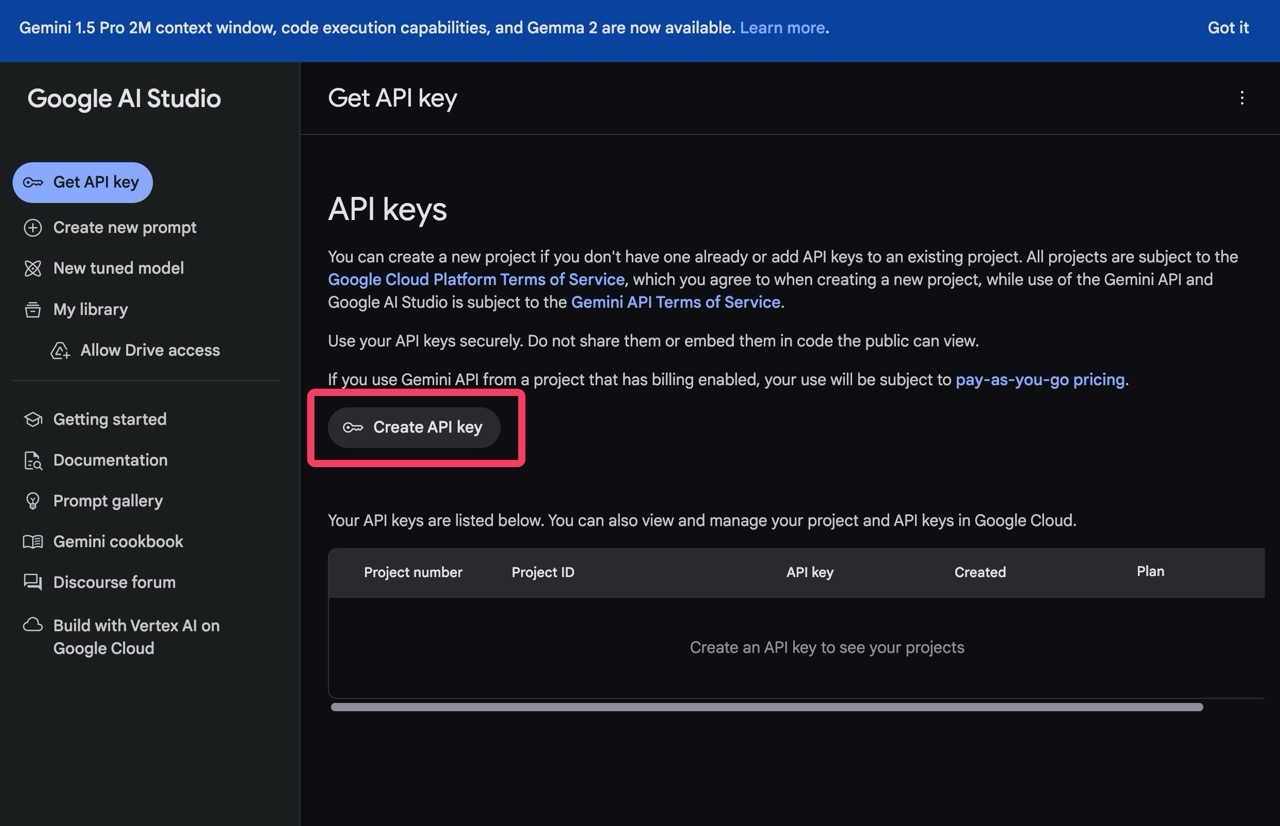Click the Documentation page icon
Viewport: 1280px width, 826px height.
(33, 460)
